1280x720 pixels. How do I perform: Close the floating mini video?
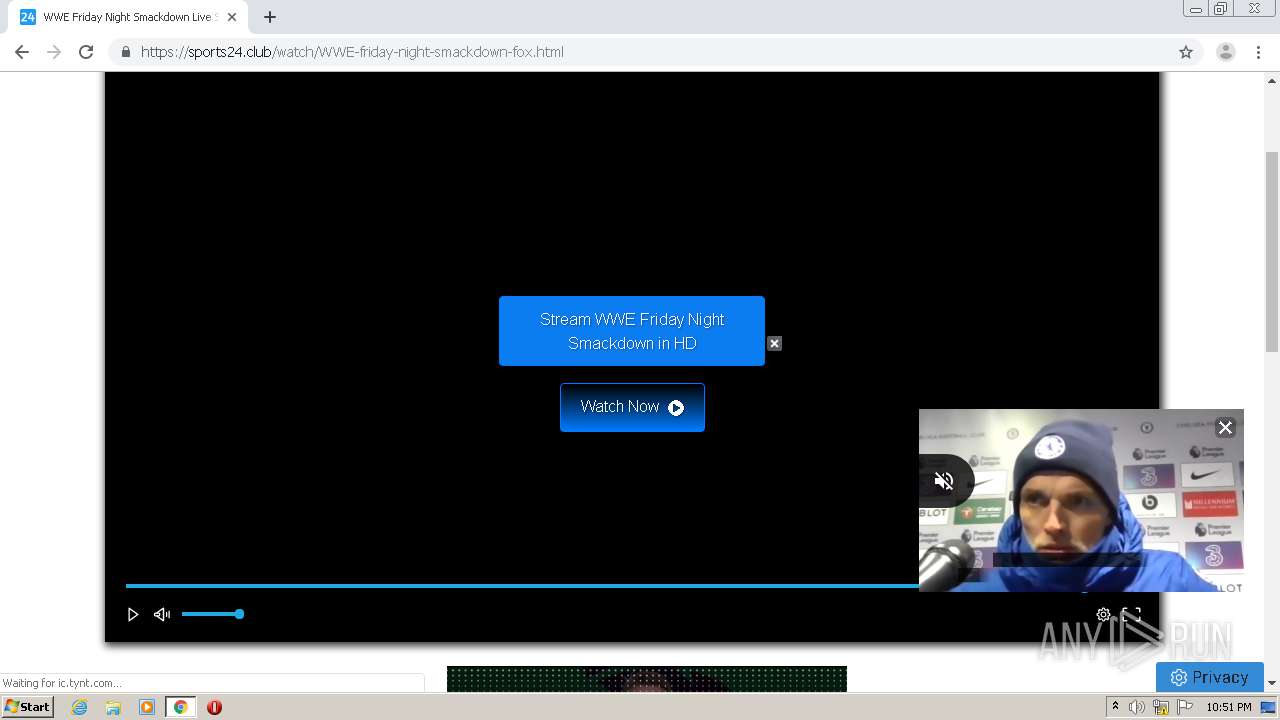pyautogui.click(x=1225, y=428)
